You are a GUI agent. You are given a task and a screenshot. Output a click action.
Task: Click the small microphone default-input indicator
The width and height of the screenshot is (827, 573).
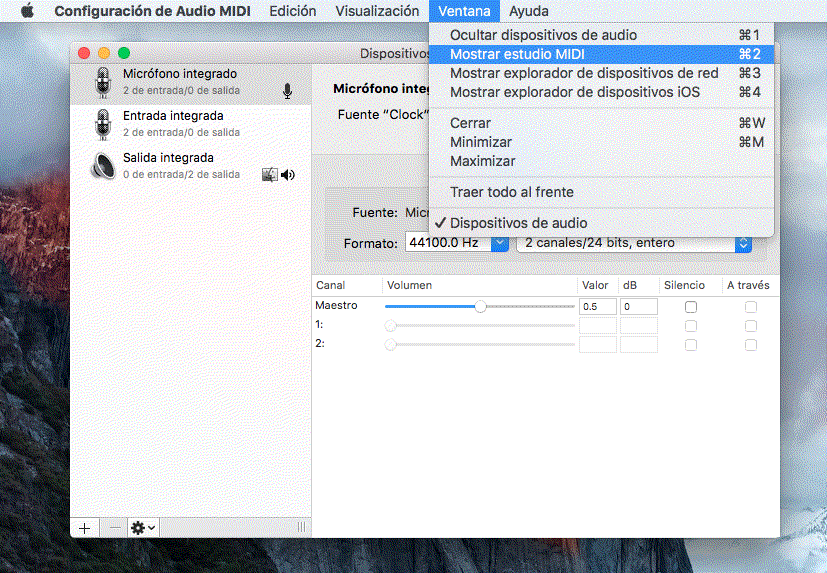pyautogui.click(x=288, y=91)
